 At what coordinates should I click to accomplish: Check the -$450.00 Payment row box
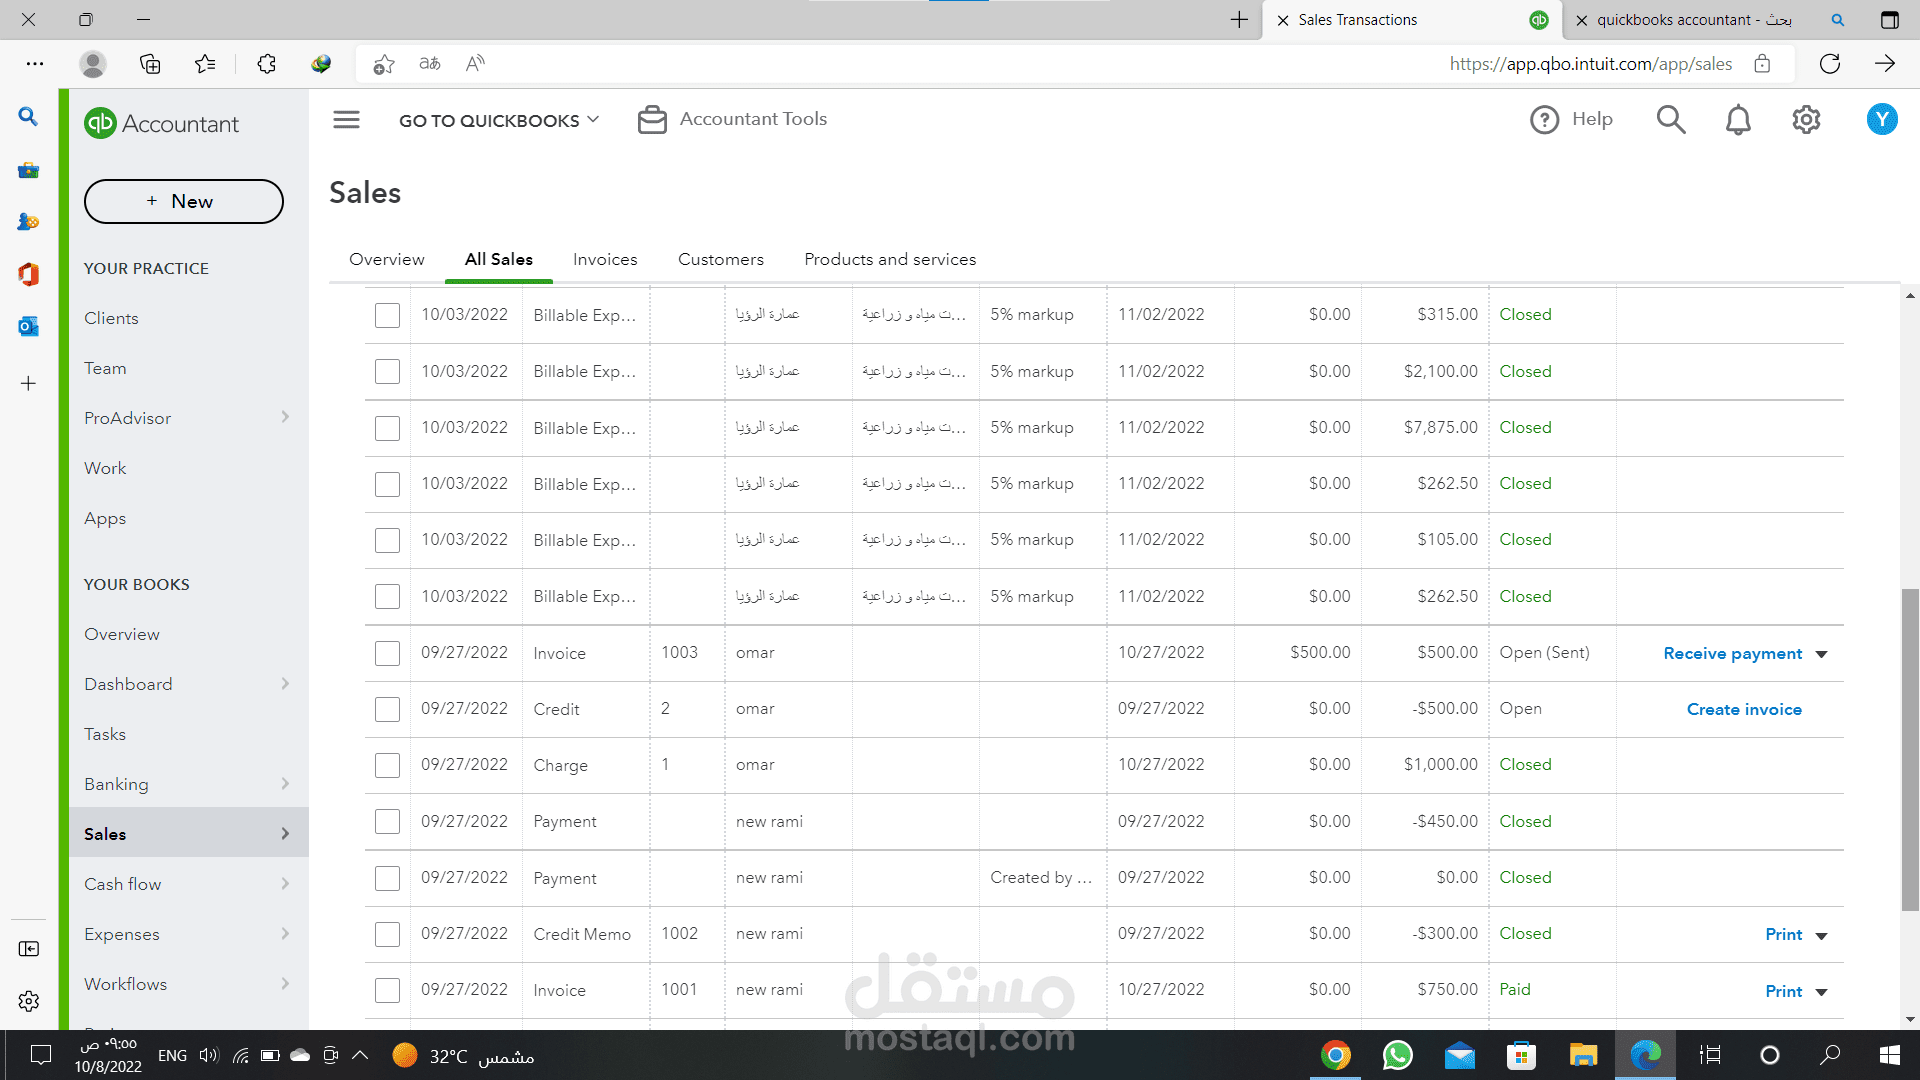click(387, 822)
